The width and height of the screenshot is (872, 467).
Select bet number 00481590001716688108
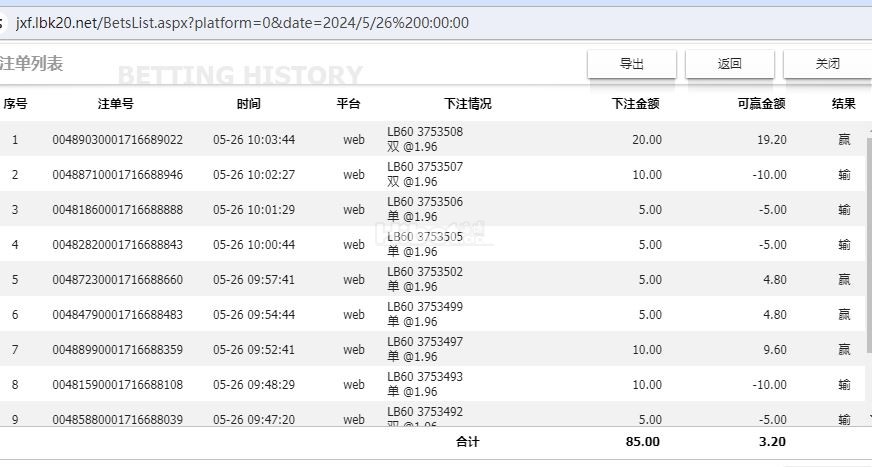coord(117,385)
